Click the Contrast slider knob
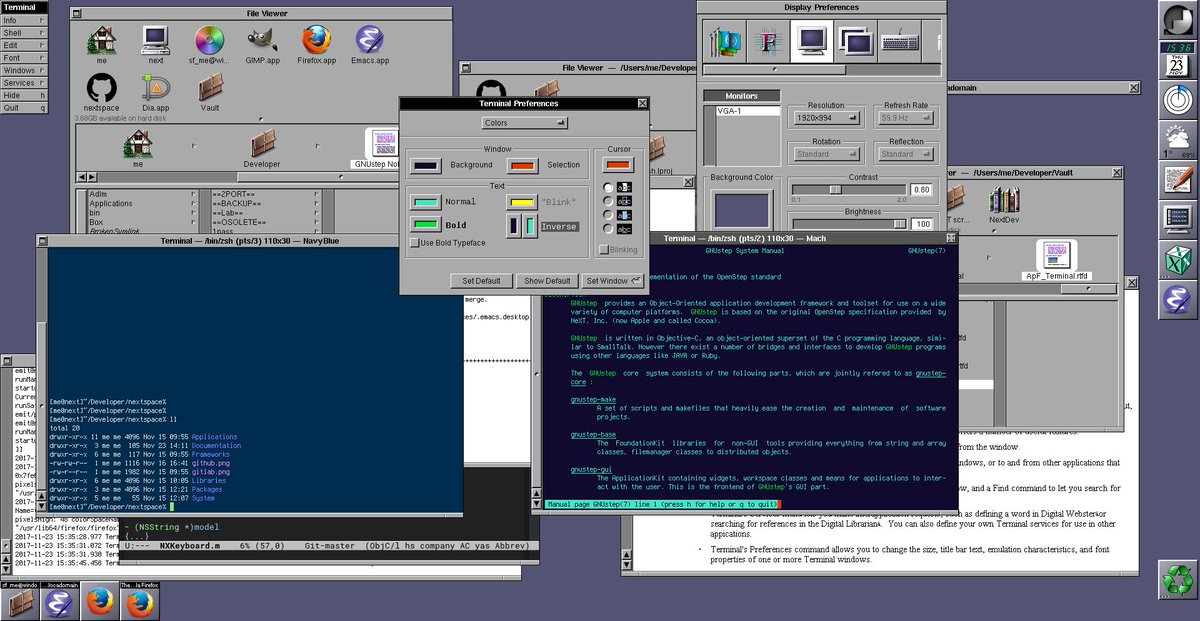 pyautogui.click(x=835, y=189)
